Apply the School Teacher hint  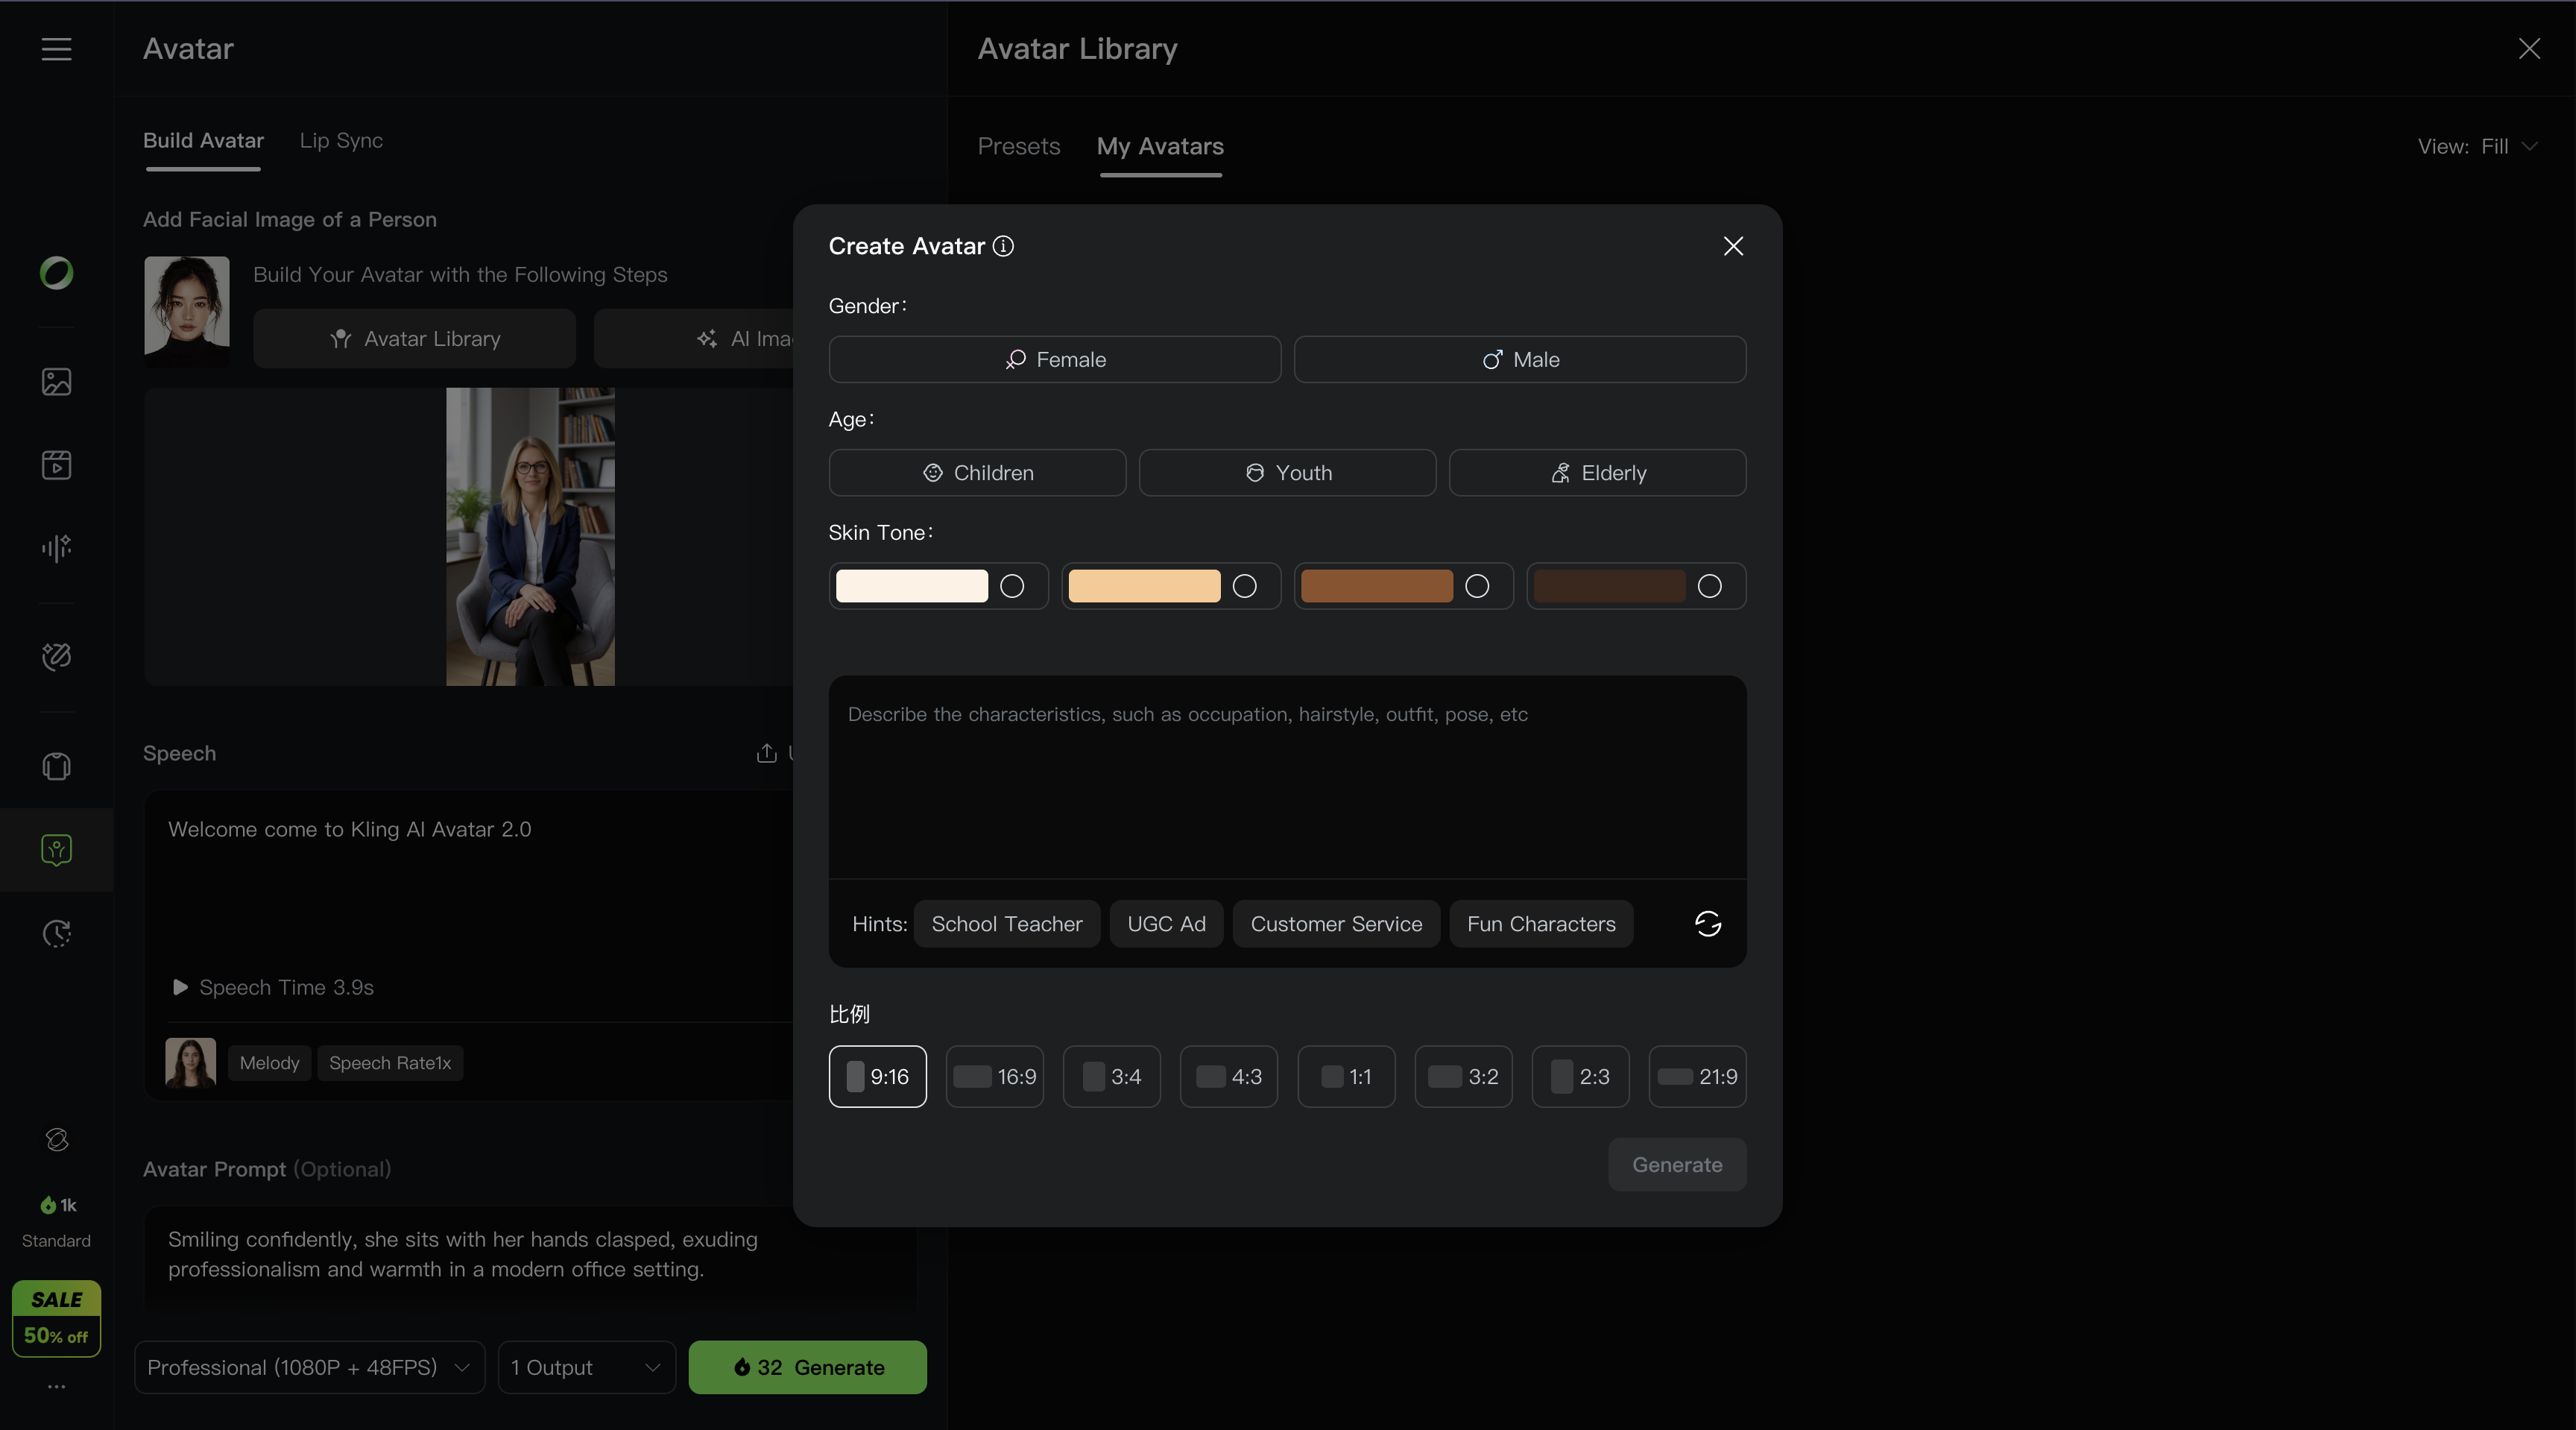tap(1006, 924)
